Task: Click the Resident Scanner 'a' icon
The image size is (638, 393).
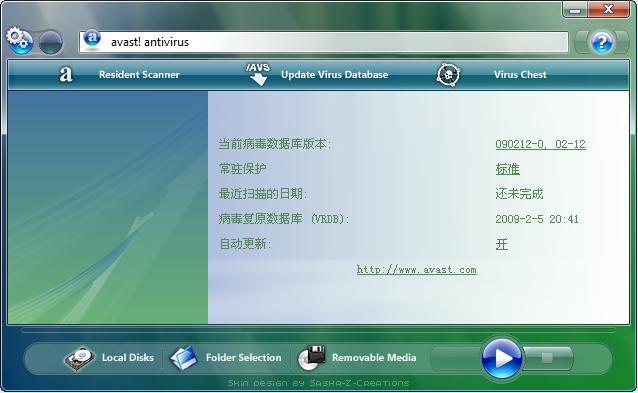Action: [66, 74]
